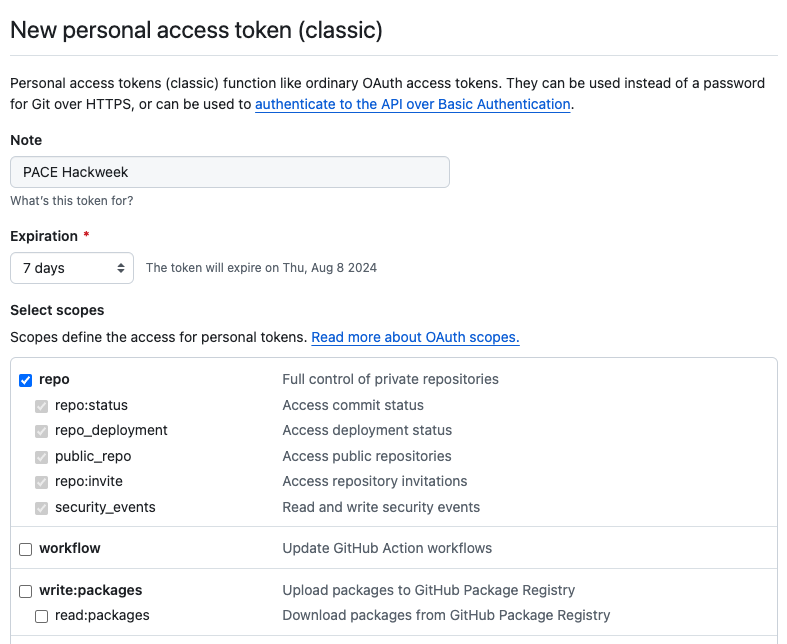Follow 'Read more about OAuth scopes' link
The width and height of the screenshot is (787, 644).
(x=415, y=337)
